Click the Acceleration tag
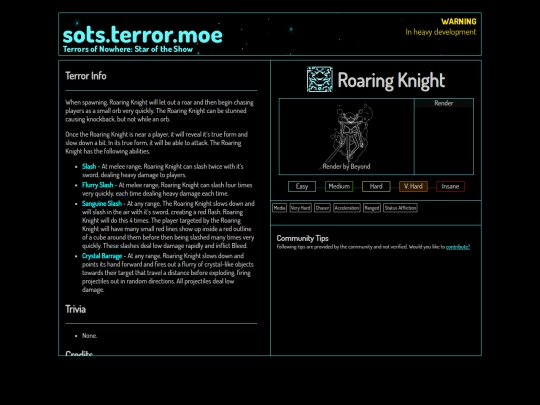Image resolution: width=540 pixels, height=405 pixels. [347, 208]
